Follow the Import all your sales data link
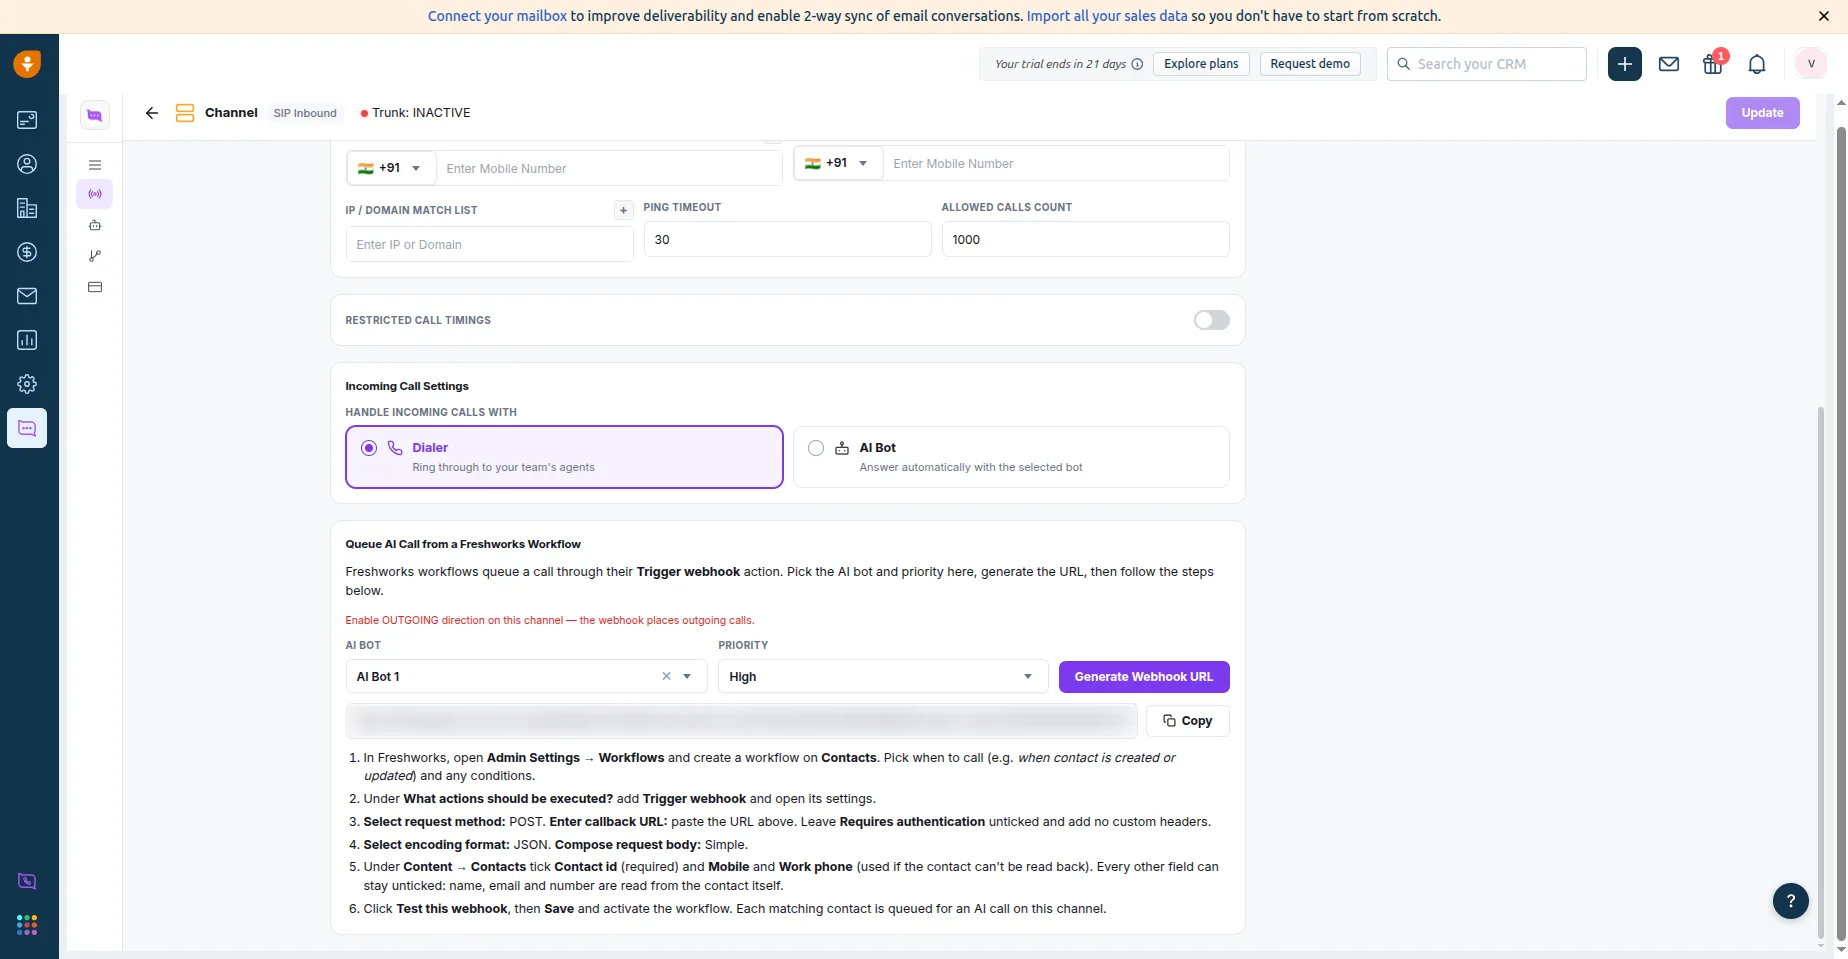This screenshot has width=1848, height=959. click(1107, 16)
